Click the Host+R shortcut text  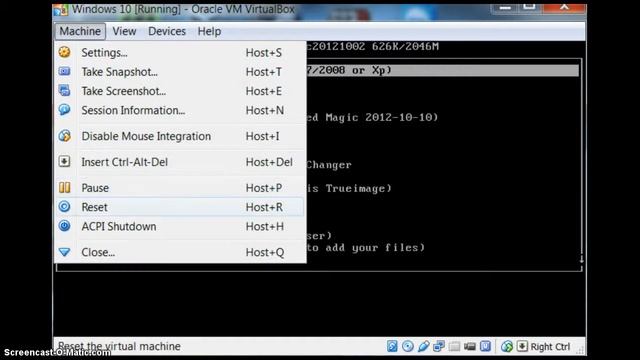point(264,207)
